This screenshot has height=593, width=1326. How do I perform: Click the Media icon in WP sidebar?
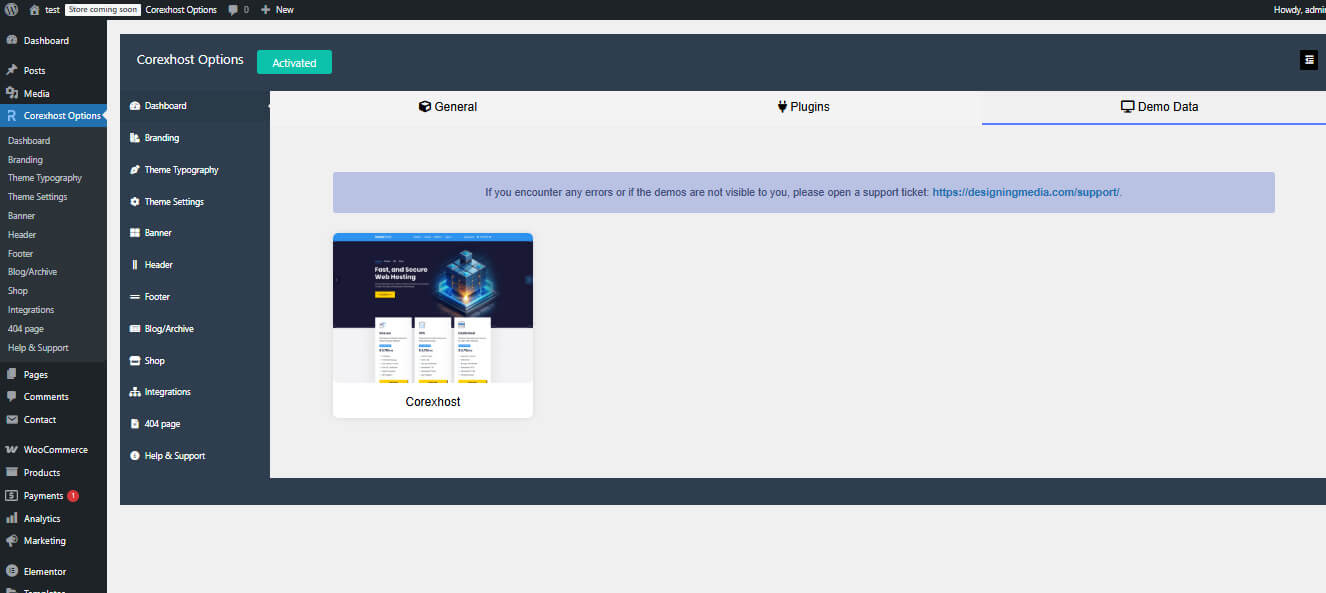click(x=12, y=93)
